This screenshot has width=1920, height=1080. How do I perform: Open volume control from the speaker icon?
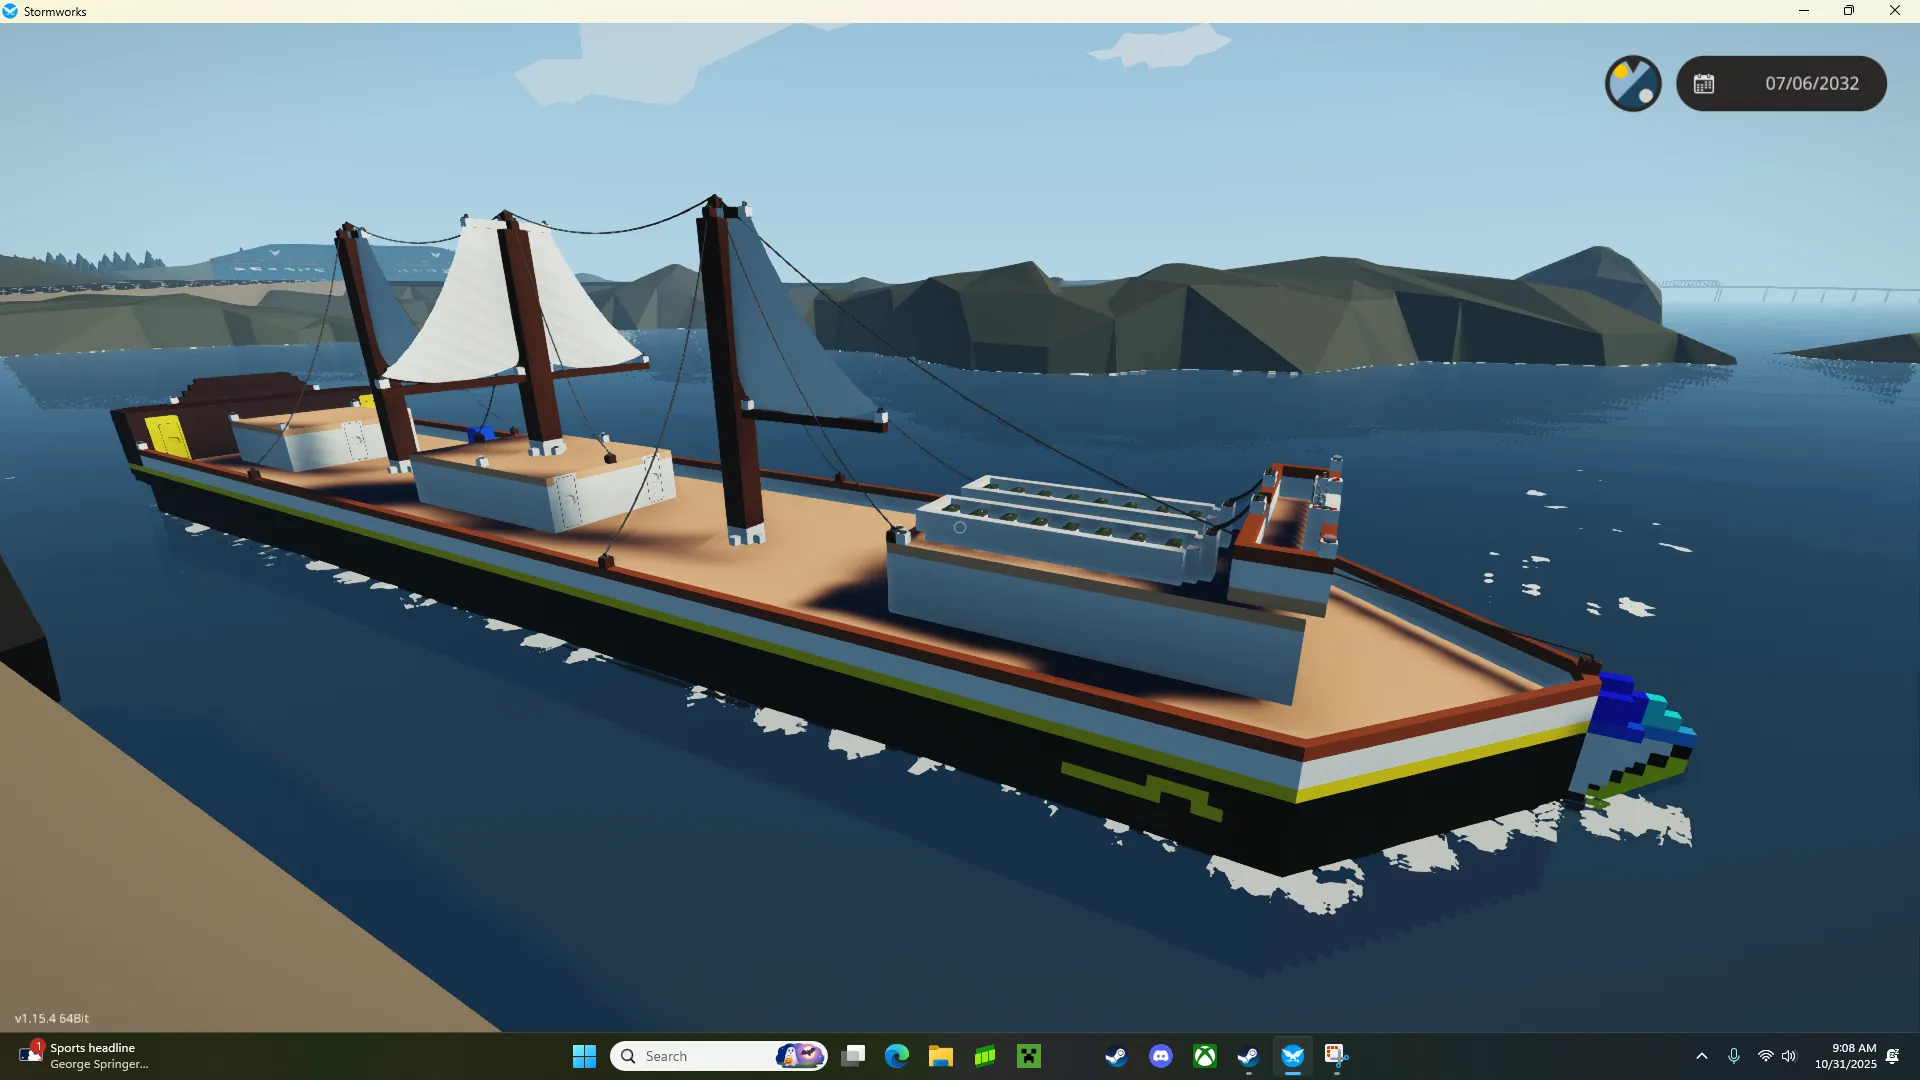point(1789,1056)
